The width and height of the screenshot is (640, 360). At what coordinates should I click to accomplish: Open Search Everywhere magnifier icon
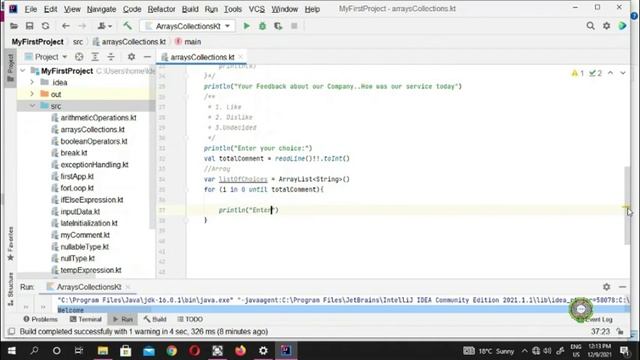(590, 26)
